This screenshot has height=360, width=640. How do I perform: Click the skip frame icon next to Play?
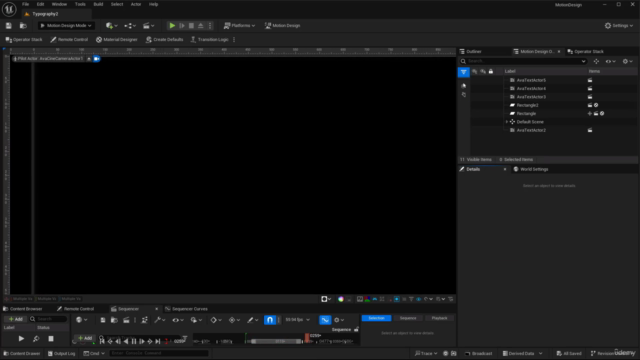point(182,26)
